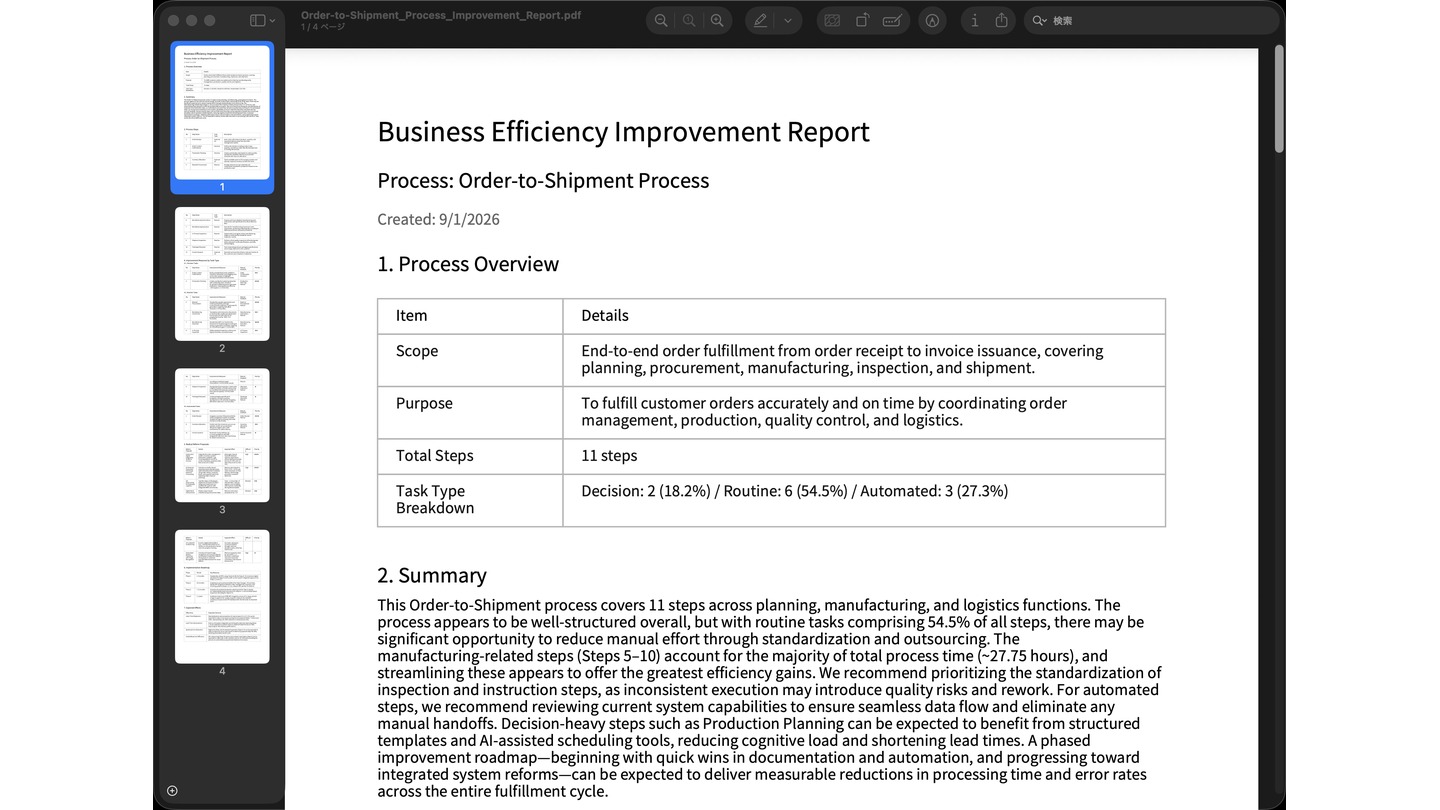Click the Details table header cell
Image resolution: width=1440 pixels, height=810 pixels.
click(x=864, y=316)
